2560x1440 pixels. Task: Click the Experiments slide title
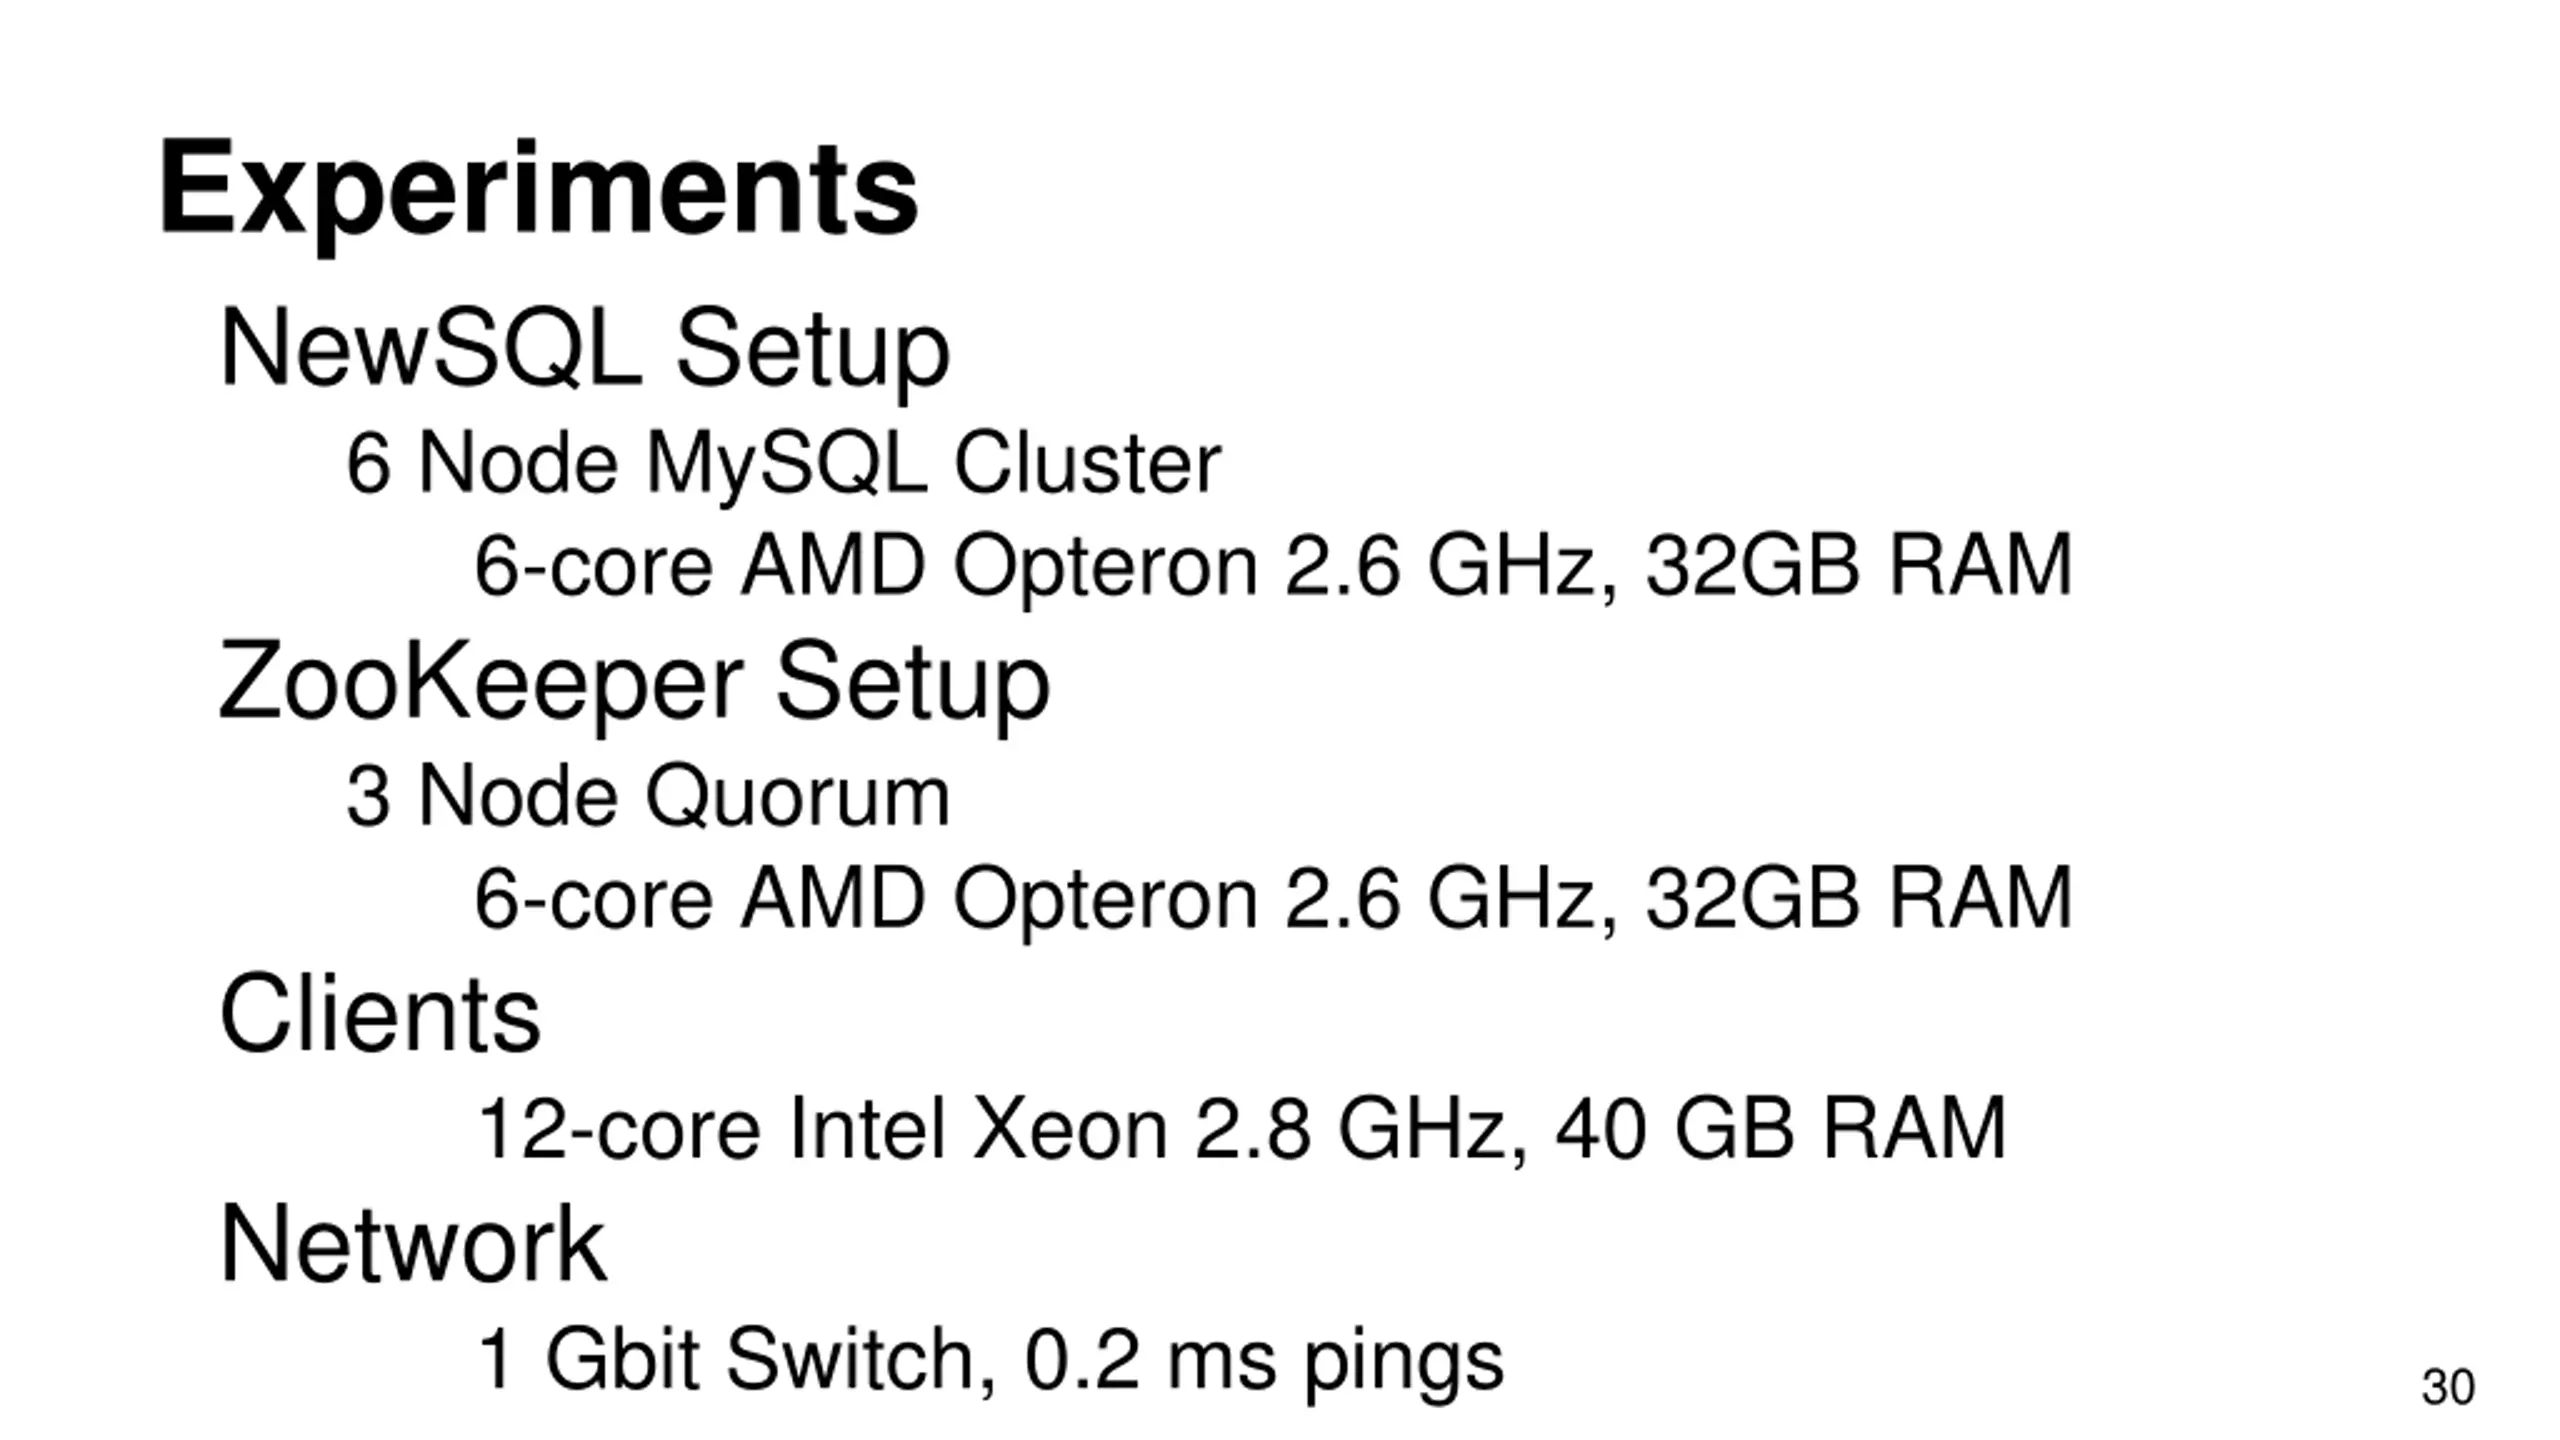[538, 188]
